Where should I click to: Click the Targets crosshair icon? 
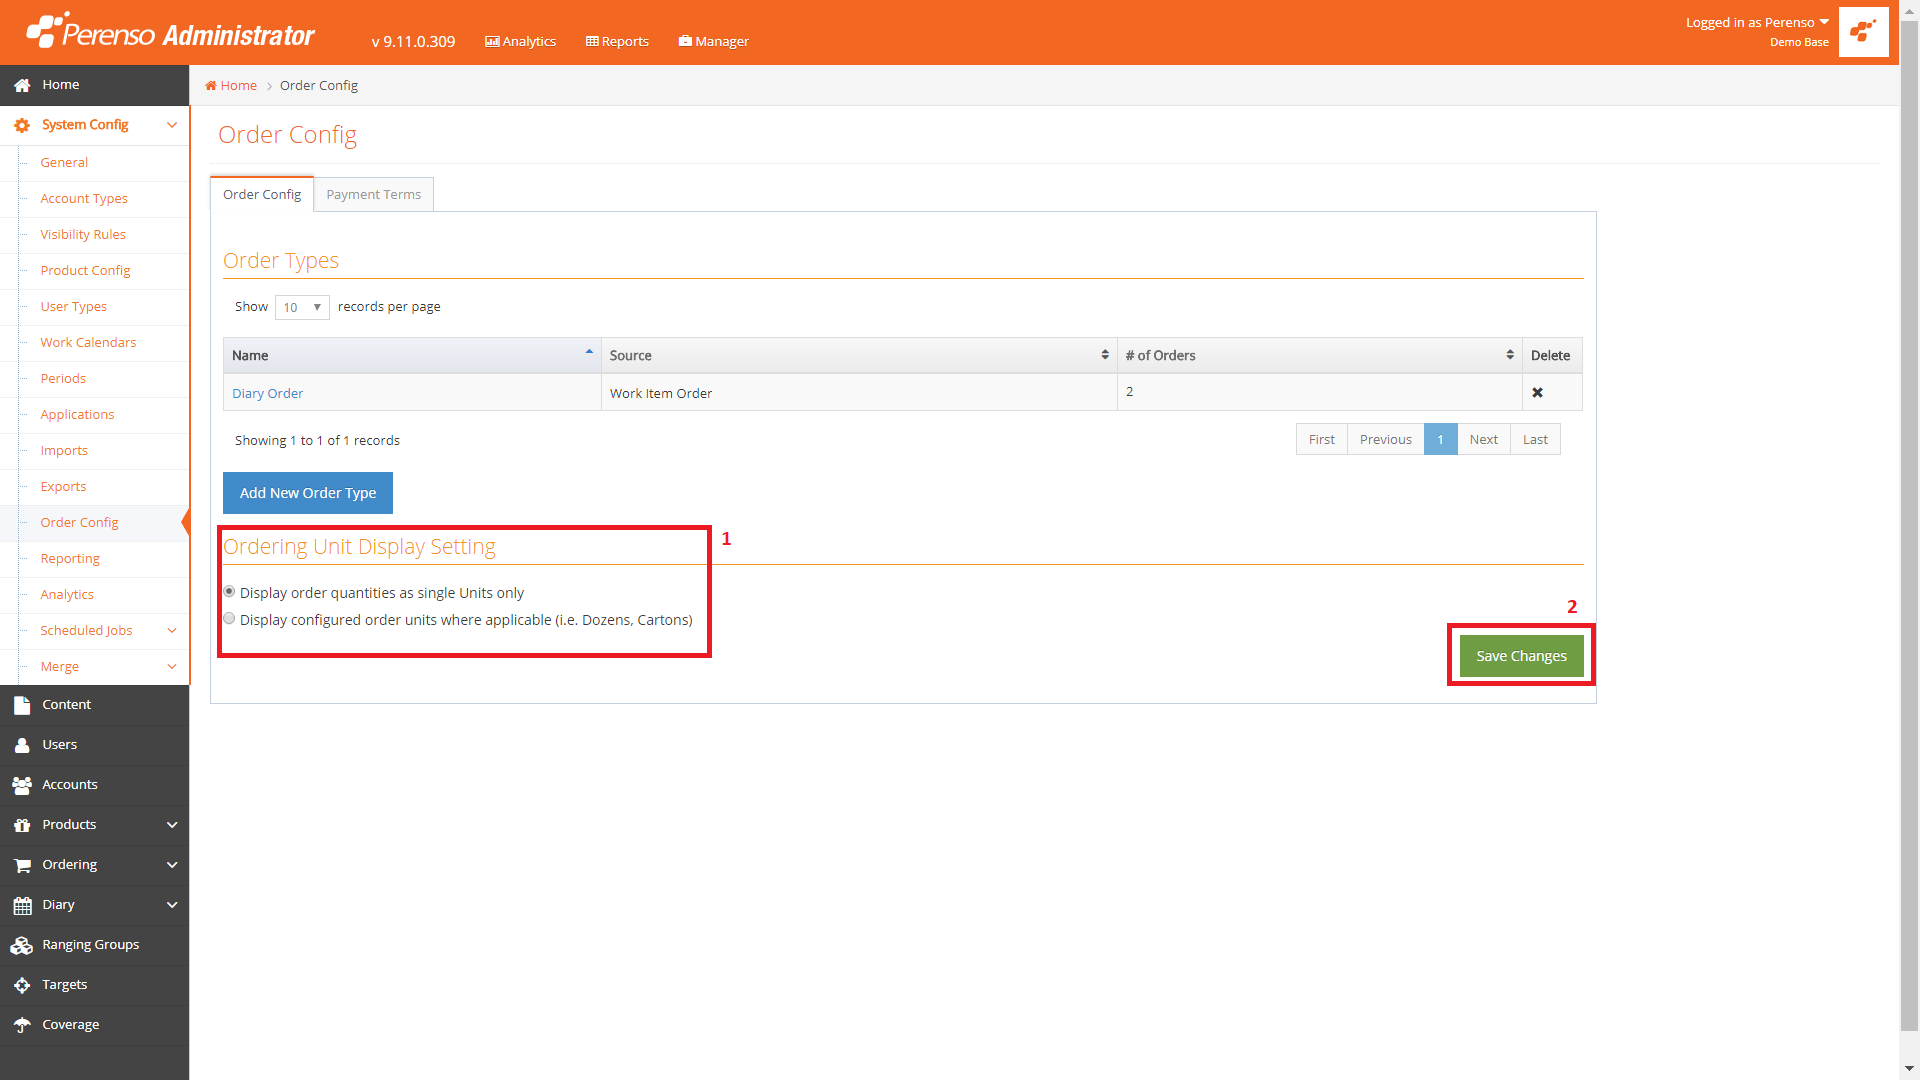[22, 985]
